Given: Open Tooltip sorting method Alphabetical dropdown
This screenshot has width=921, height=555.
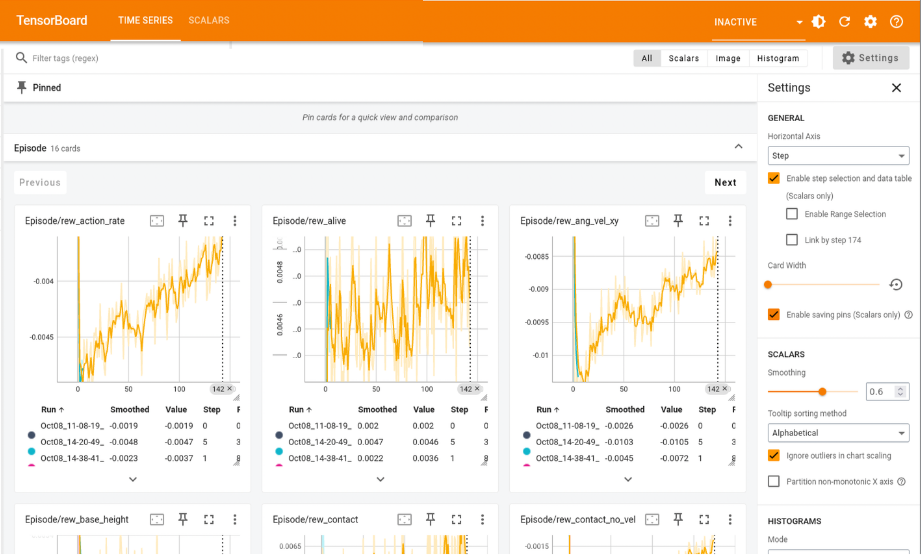Looking at the screenshot, I should click(838, 433).
